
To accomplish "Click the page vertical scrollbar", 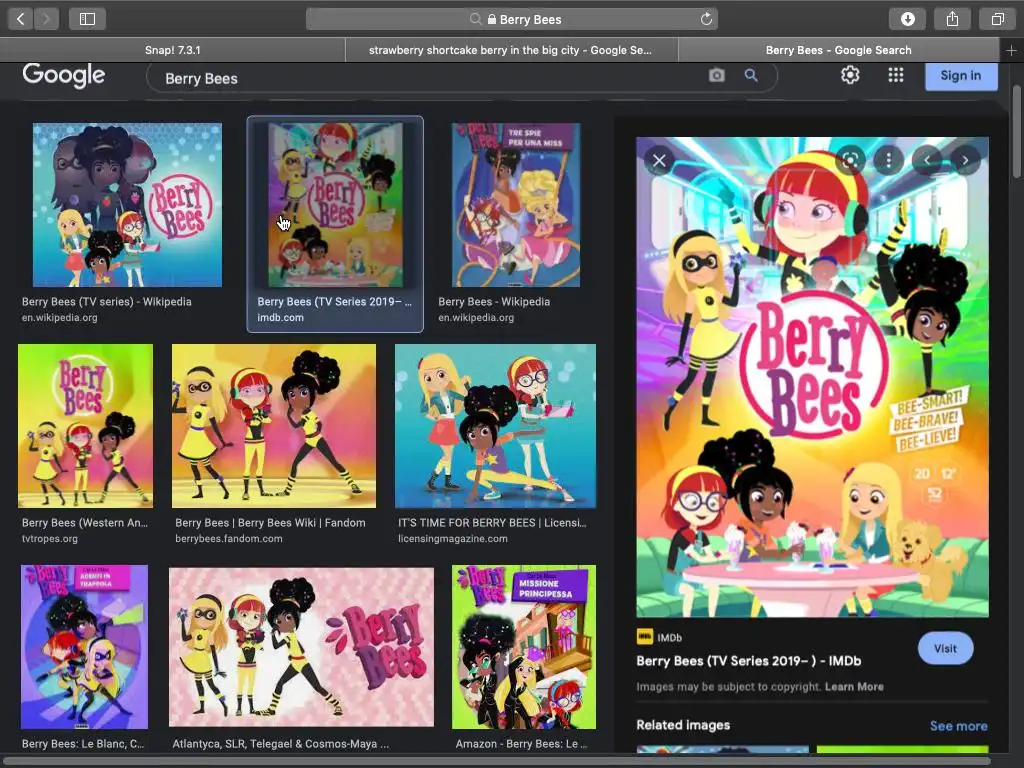I will pyautogui.click(x=1016, y=131).
